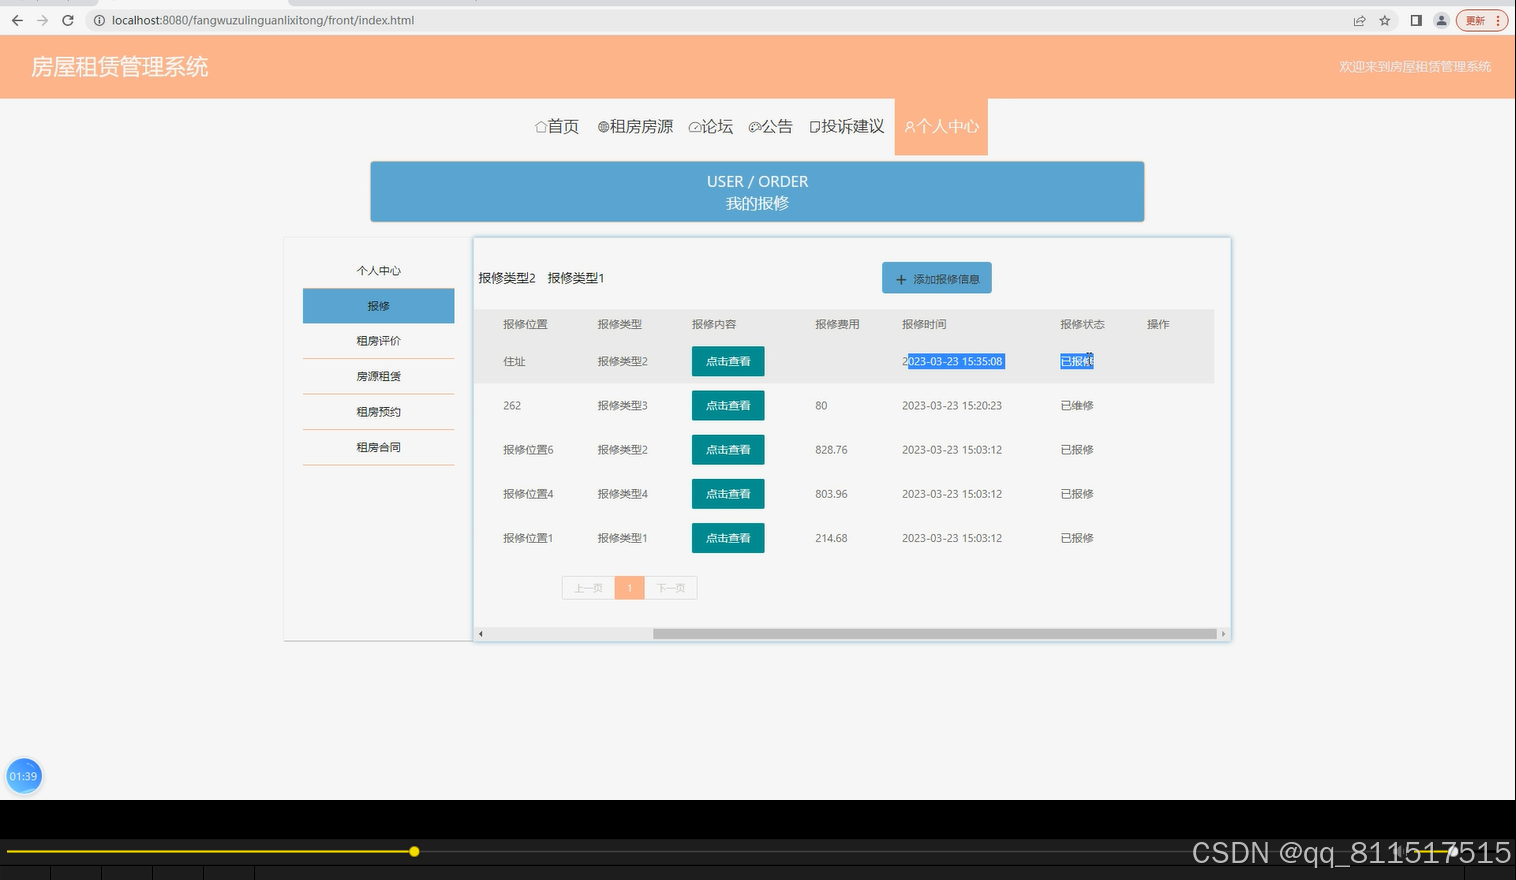The height and width of the screenshot is (880, 1516).
Task: Click the share page icon
Action: 1359,20
